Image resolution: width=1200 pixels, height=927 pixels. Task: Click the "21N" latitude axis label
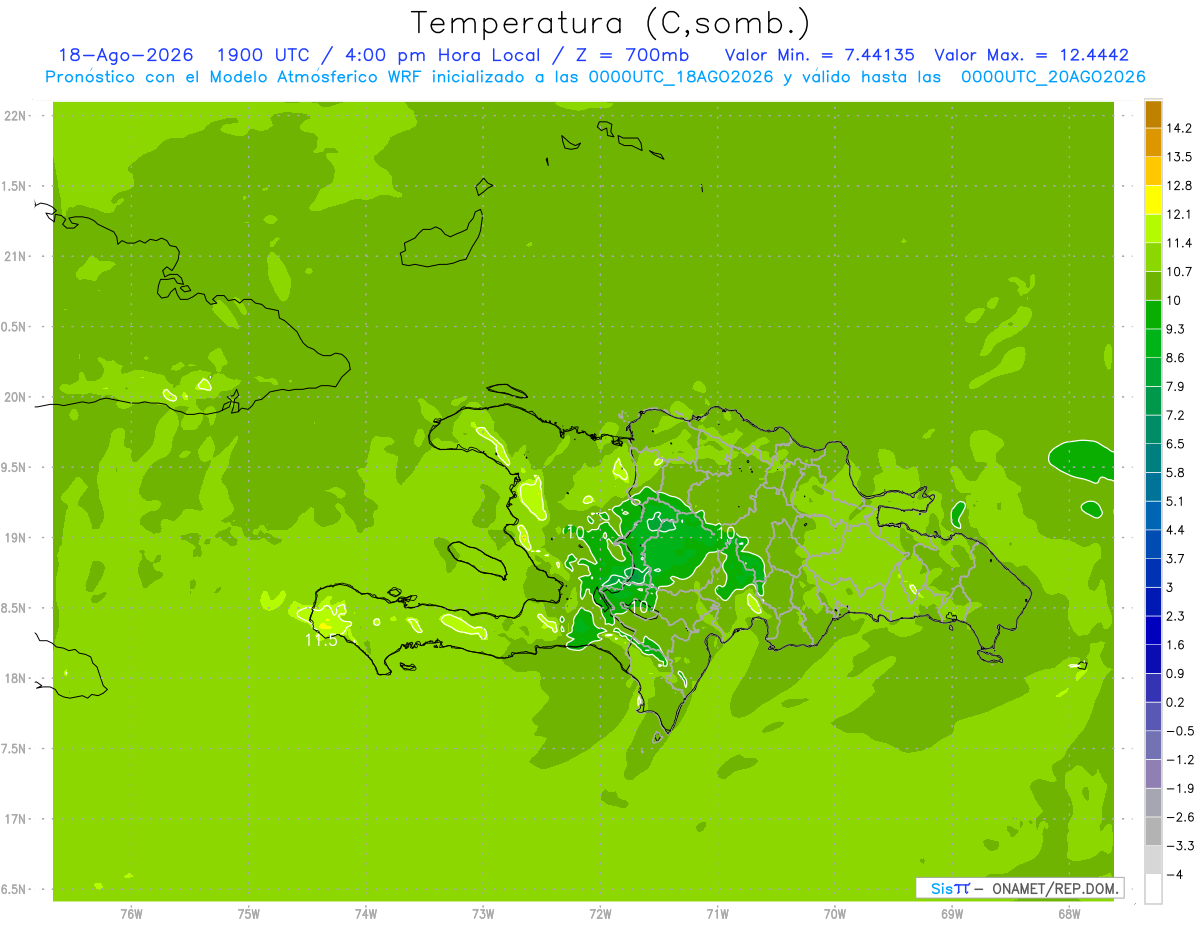(16, 257)
